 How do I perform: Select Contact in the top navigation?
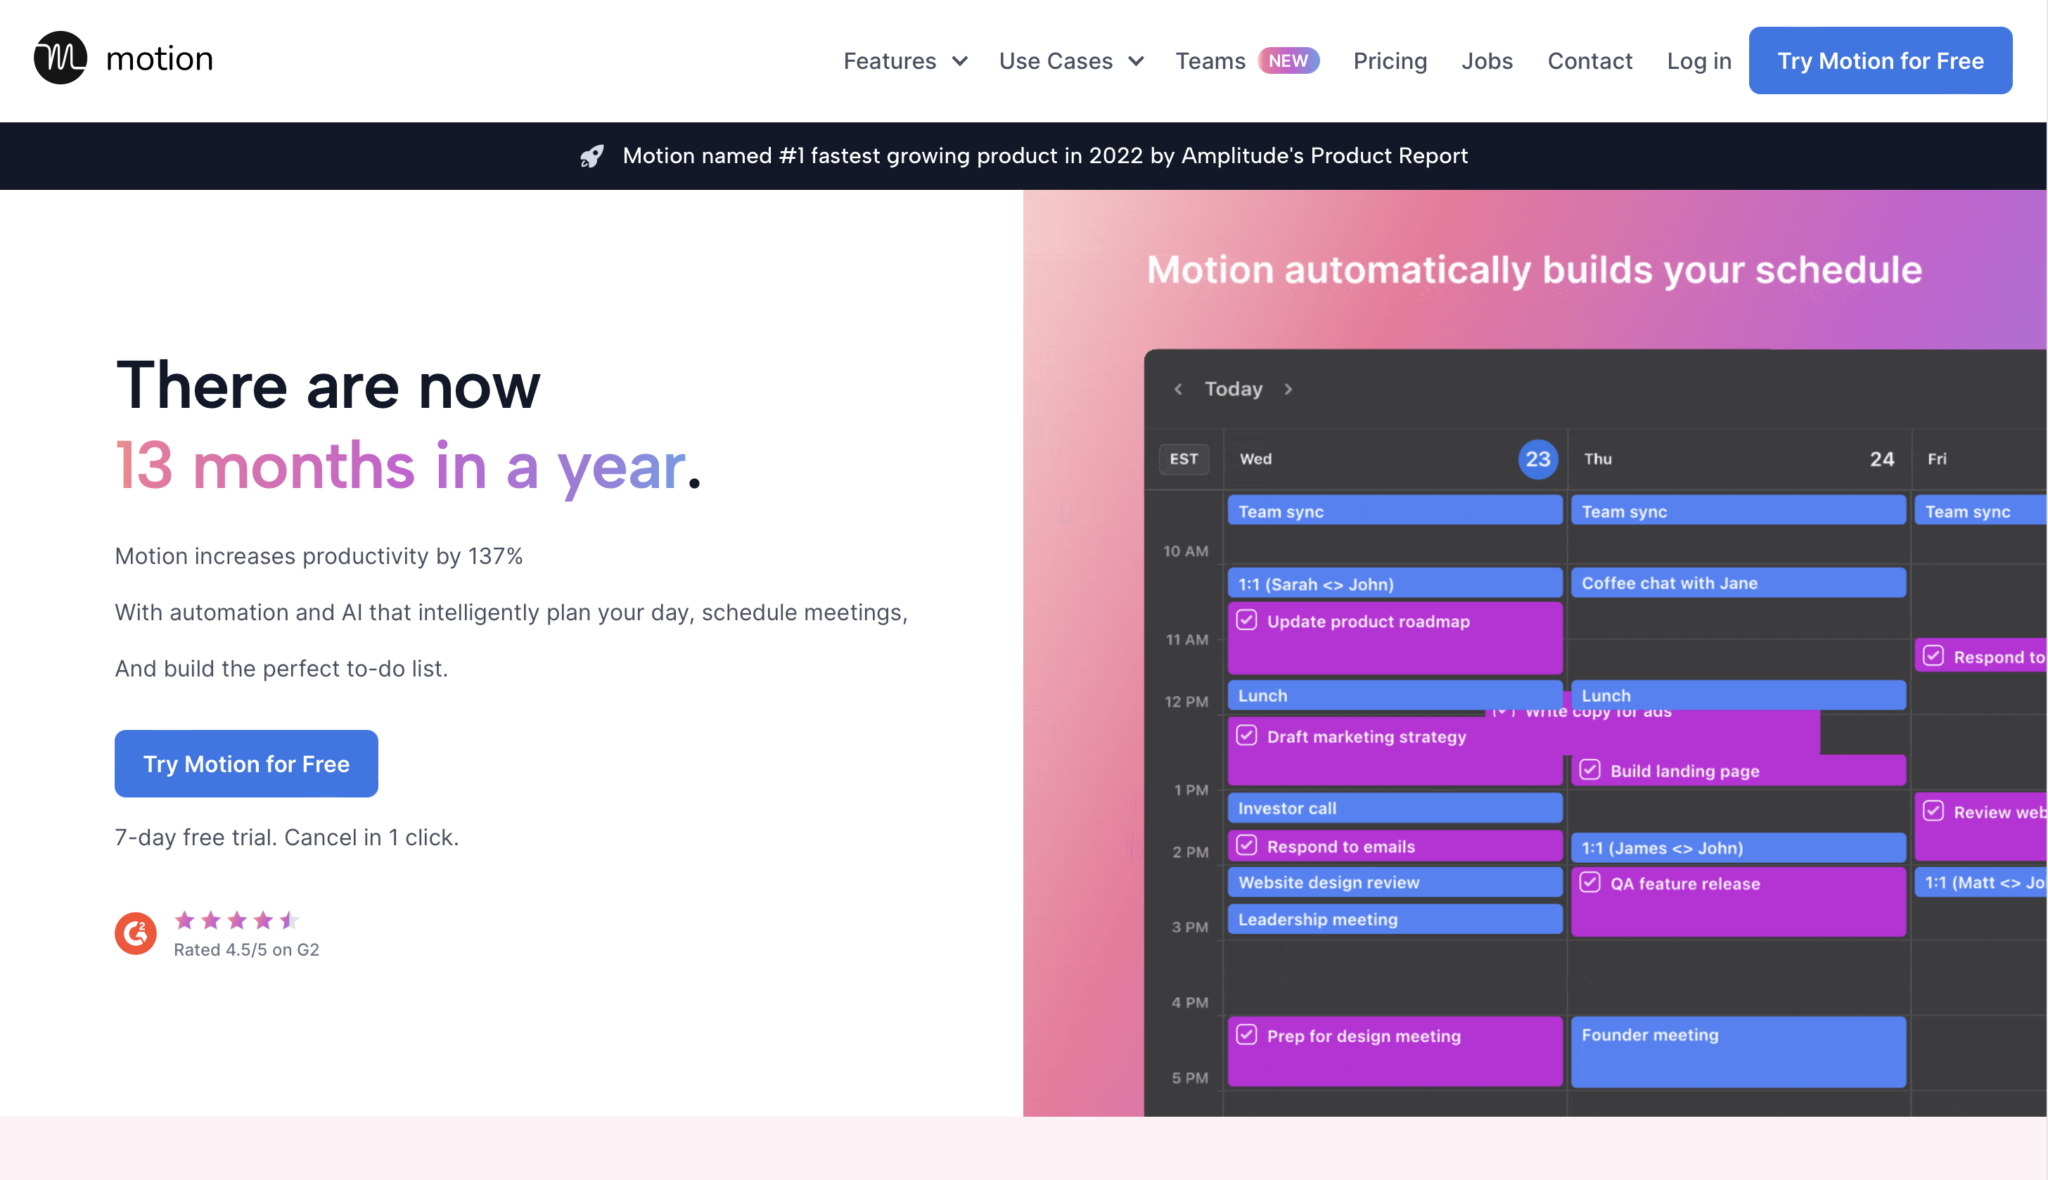[x=1589, y=60]
